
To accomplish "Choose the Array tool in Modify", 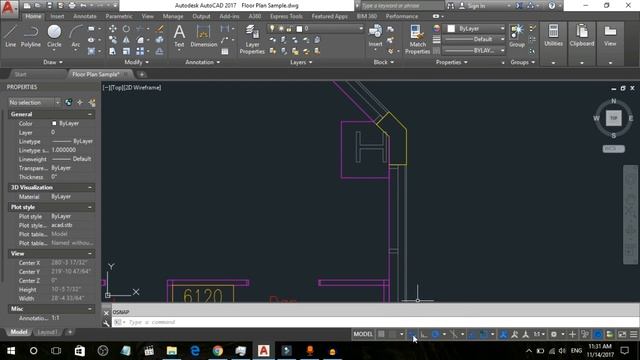I will [140, 51].
